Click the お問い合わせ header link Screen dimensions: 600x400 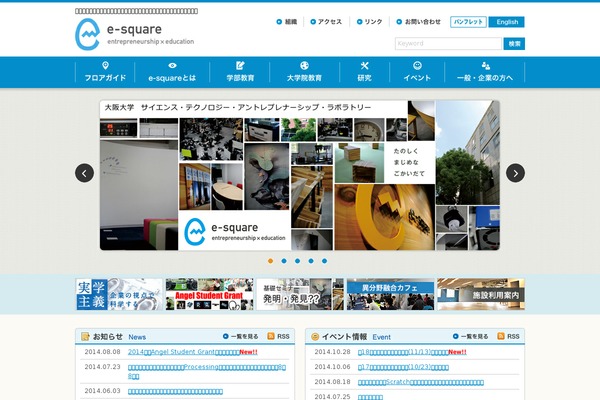[x=419, y=22]
